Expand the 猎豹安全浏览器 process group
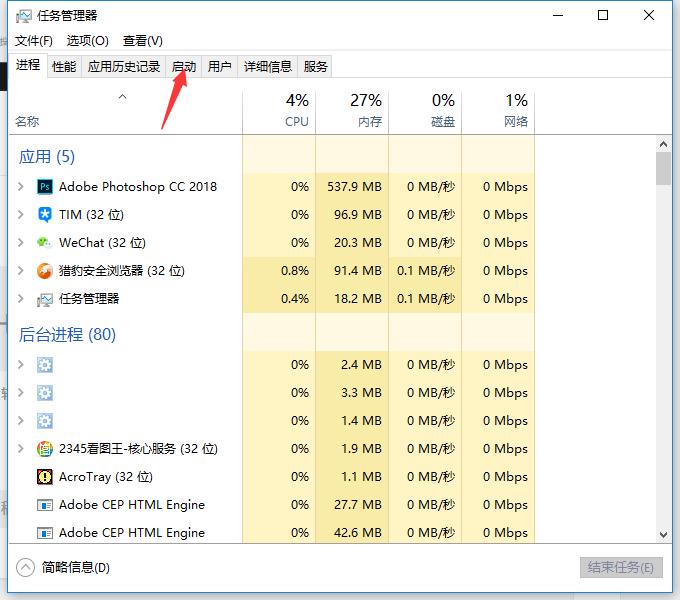 pyautogui.click(x=21, y=271)
